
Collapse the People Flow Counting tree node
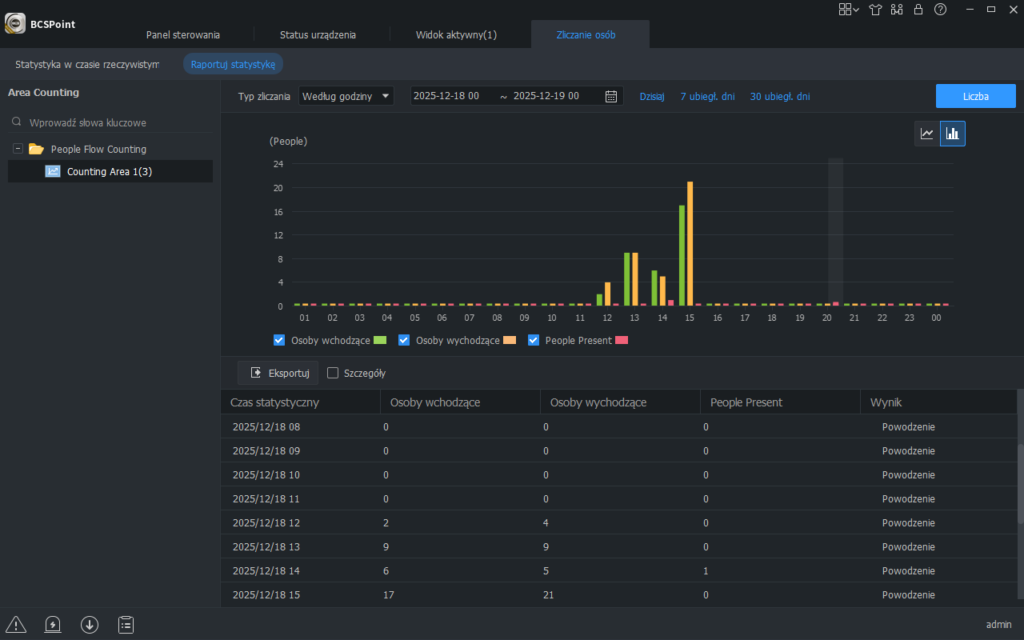click(x=18, y=149)
